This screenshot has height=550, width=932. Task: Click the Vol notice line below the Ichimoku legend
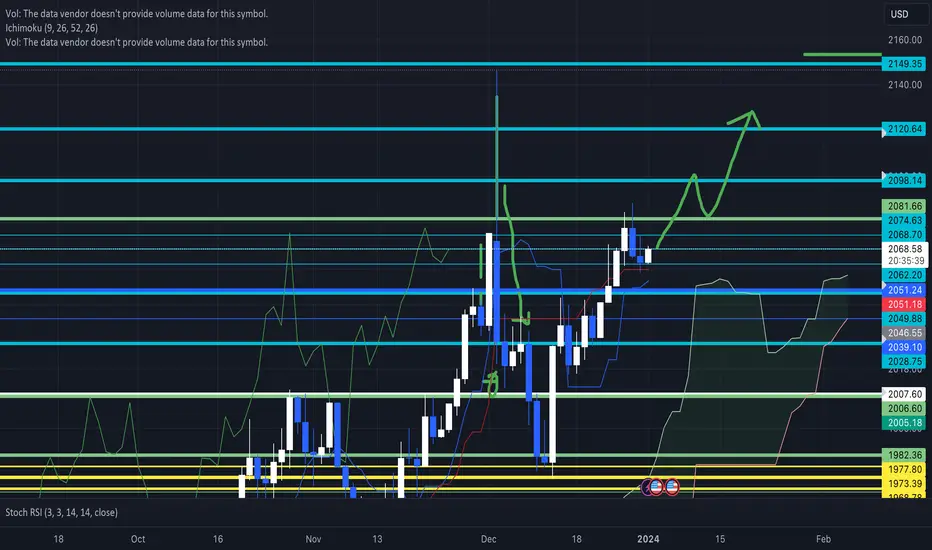tap(137, 42)
